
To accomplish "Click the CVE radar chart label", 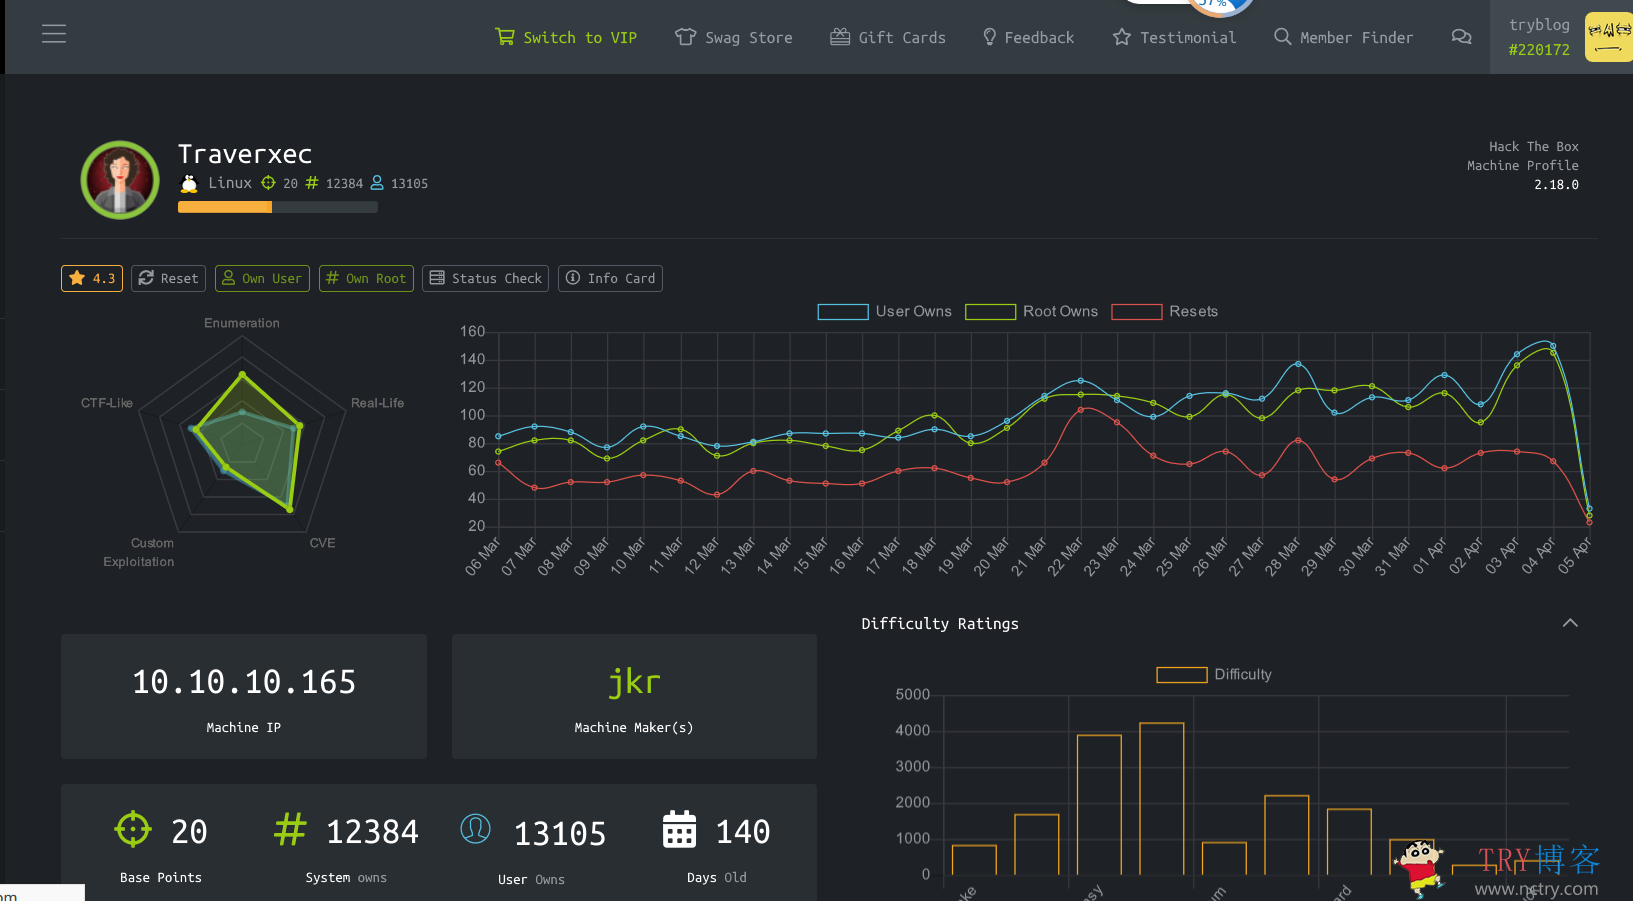I will 322,543.
